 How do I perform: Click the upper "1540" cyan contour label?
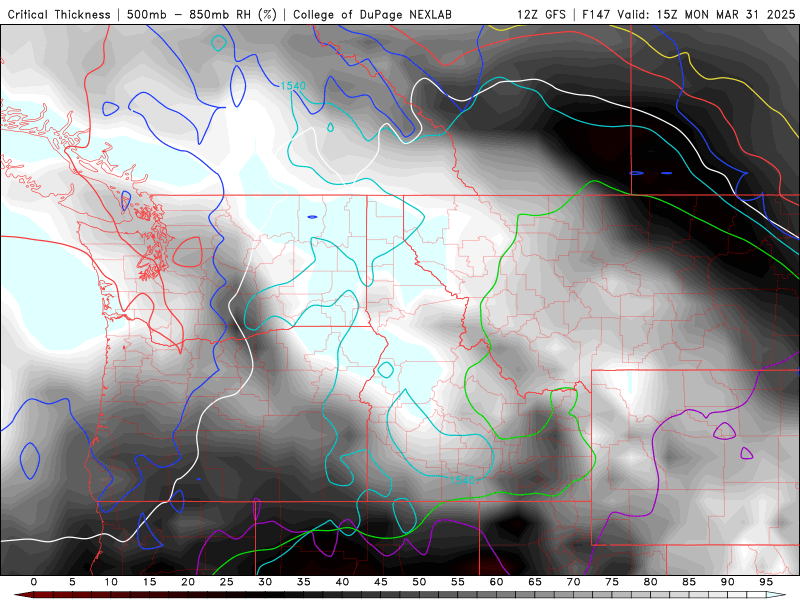coord(293,86)
